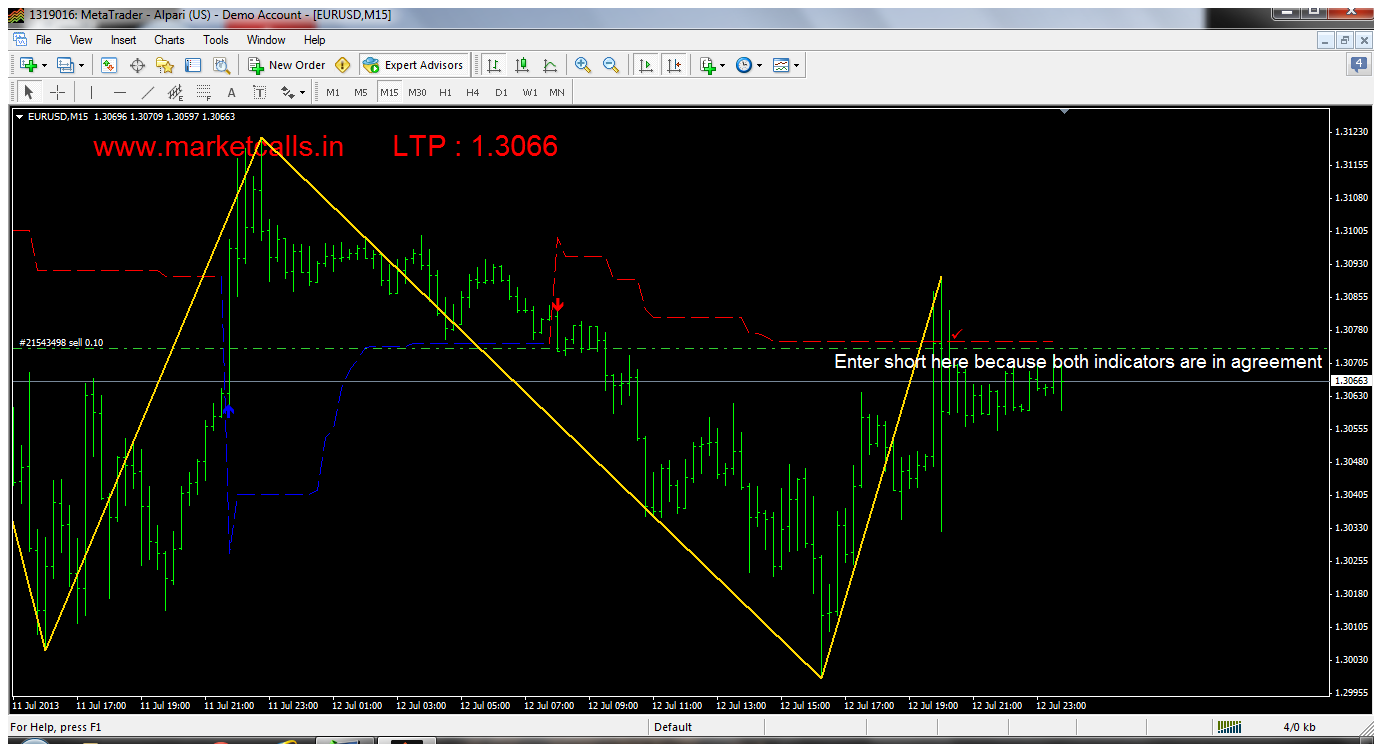Toggle the Expert Advisors button

point(413,65)
